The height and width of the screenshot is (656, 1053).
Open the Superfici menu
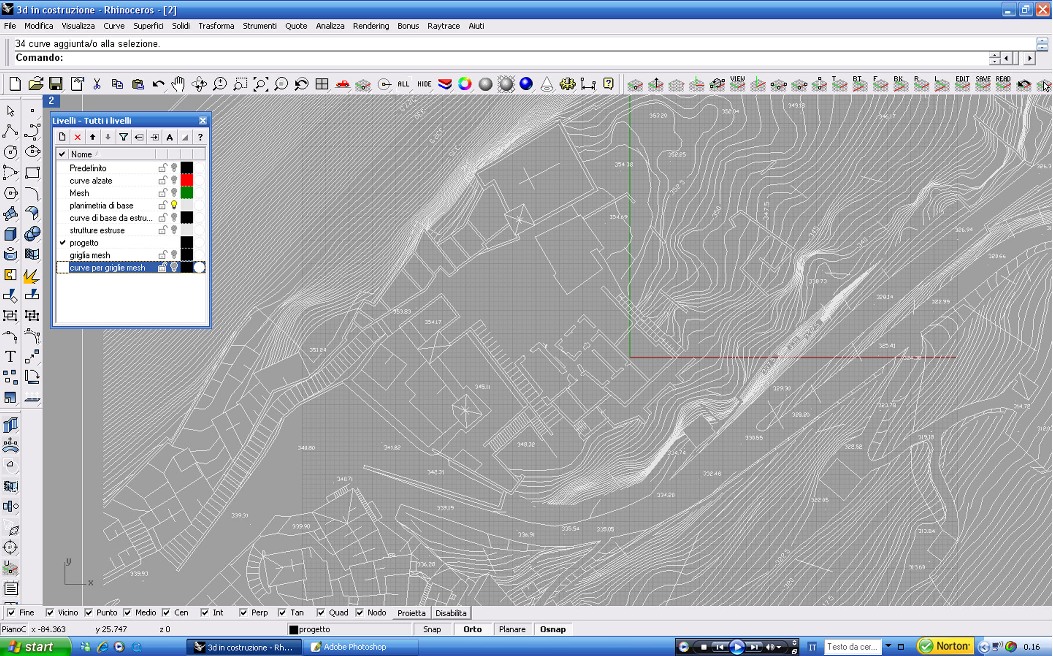148,26
